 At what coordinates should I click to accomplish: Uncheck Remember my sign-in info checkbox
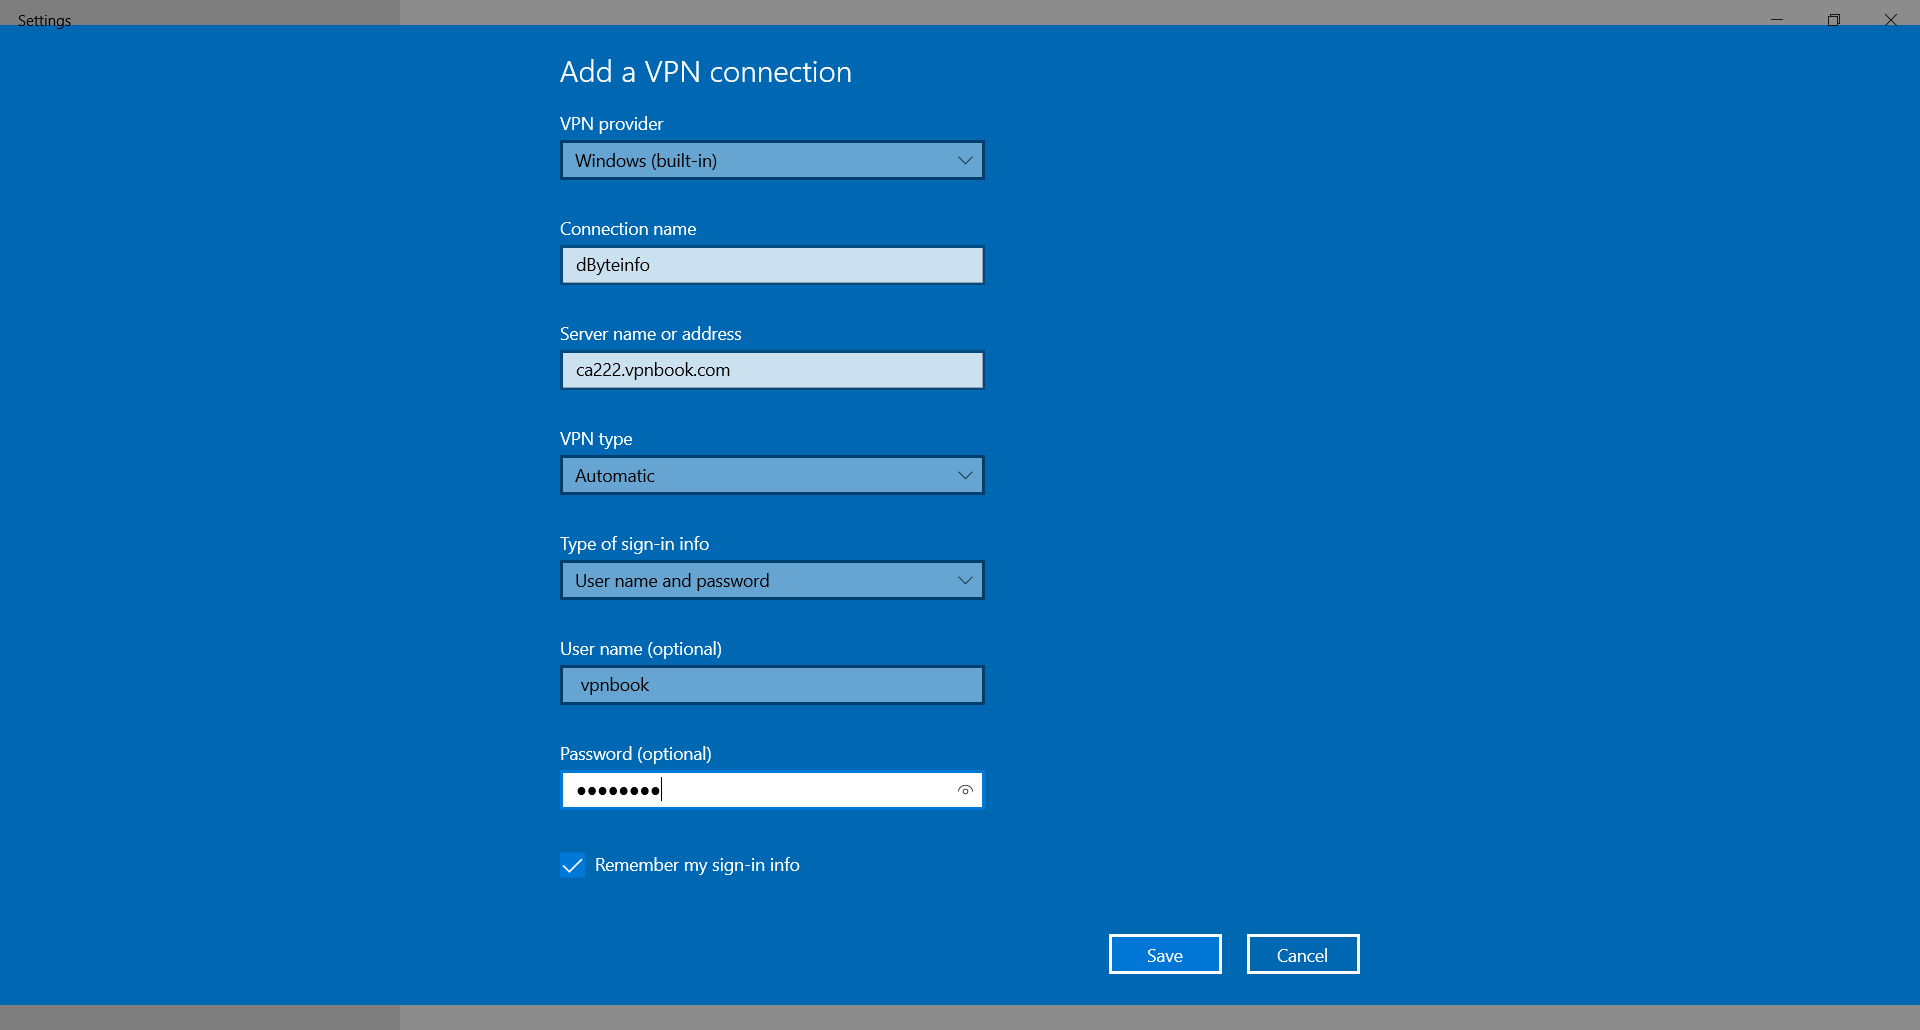[572, 865]
